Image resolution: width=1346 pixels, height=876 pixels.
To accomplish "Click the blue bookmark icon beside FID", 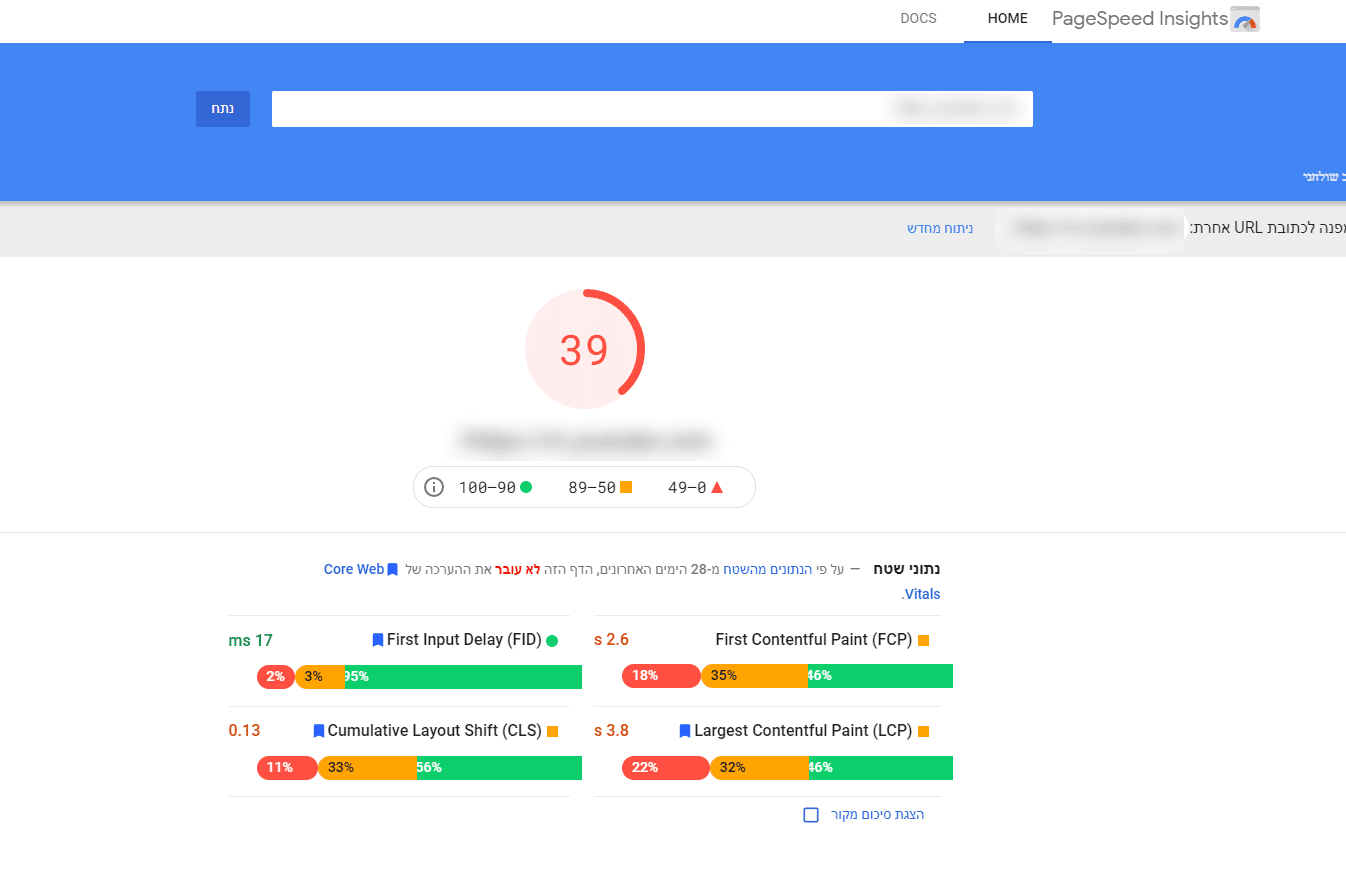I will click(x=378, y=640).
